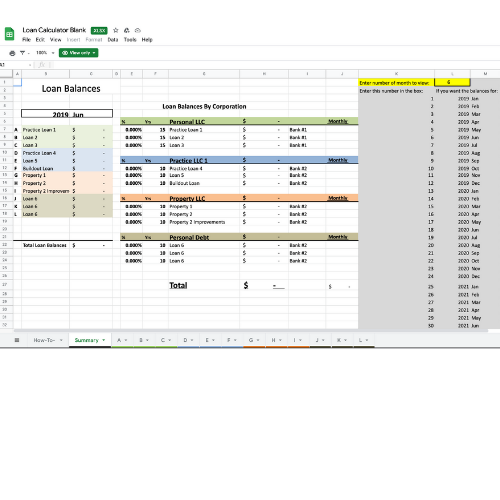Click the yellow month number input cell
The image size is (500, 500).
coord(452,82)
